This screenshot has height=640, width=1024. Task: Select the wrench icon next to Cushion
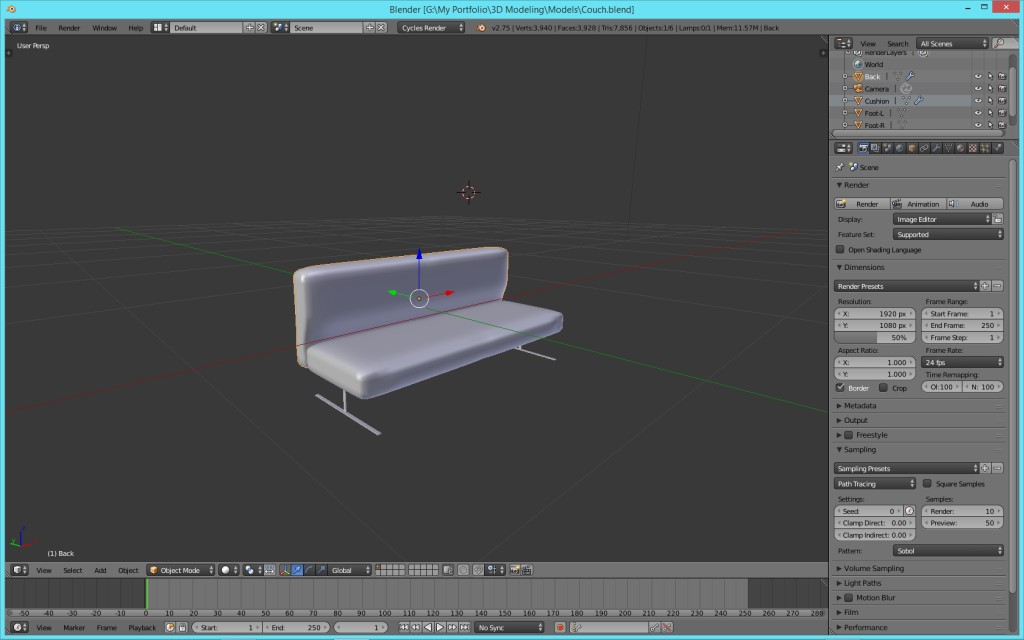(x=919, y=100)
